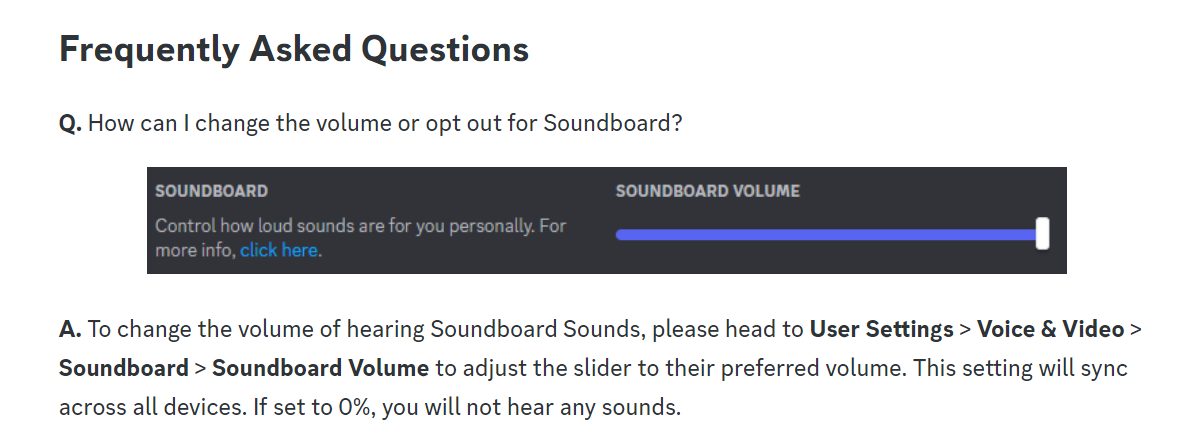Click the bold "Voice & Video" text
1197x437 pixels.
pos(1050,329)
